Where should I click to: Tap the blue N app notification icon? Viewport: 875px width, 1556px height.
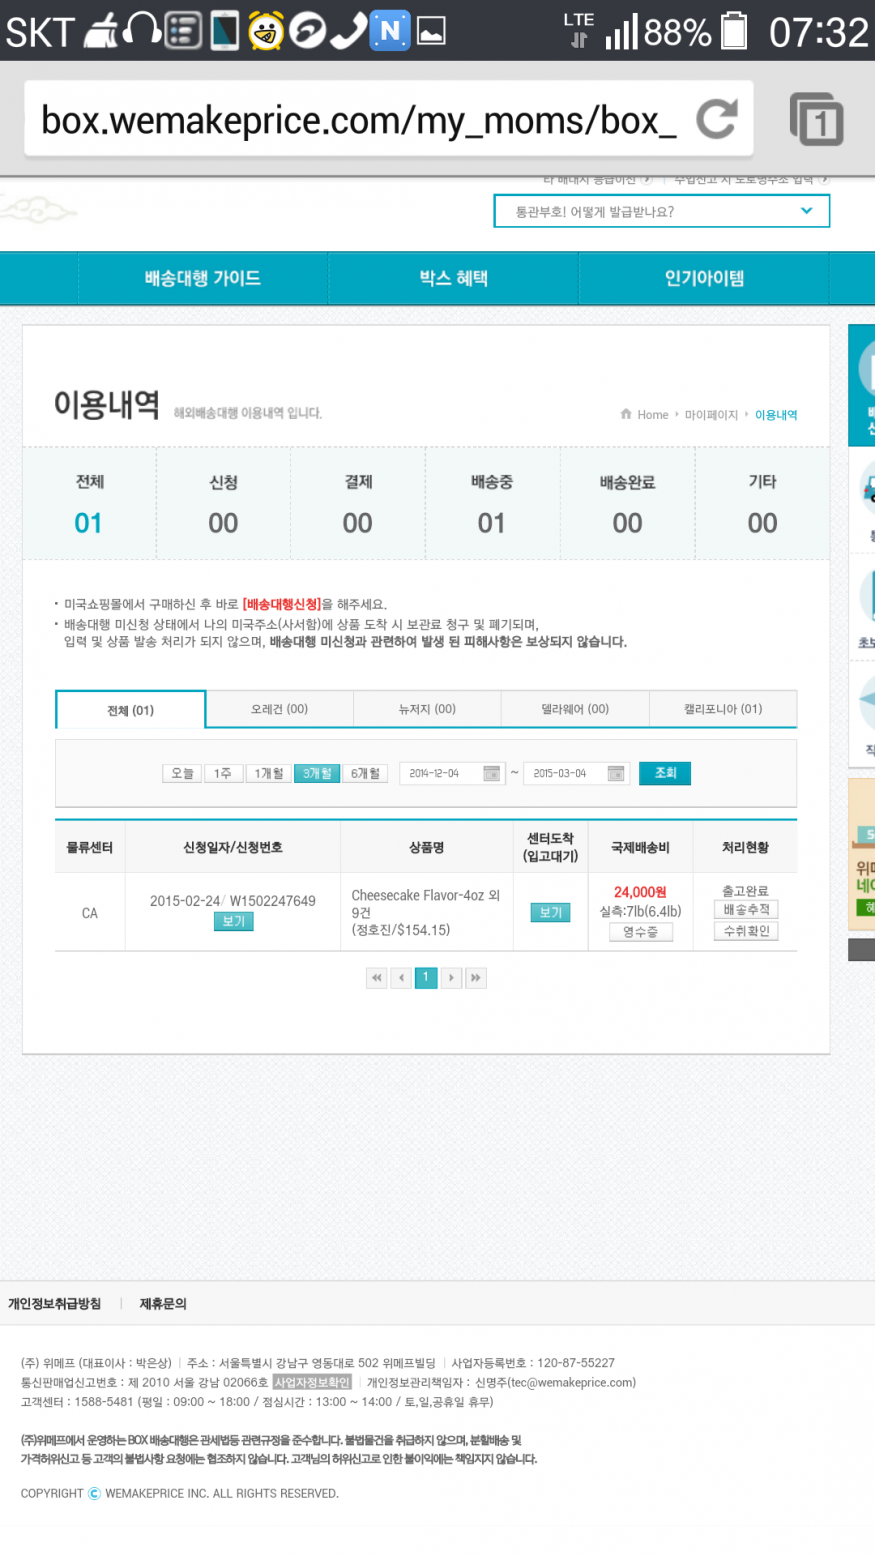390,31
